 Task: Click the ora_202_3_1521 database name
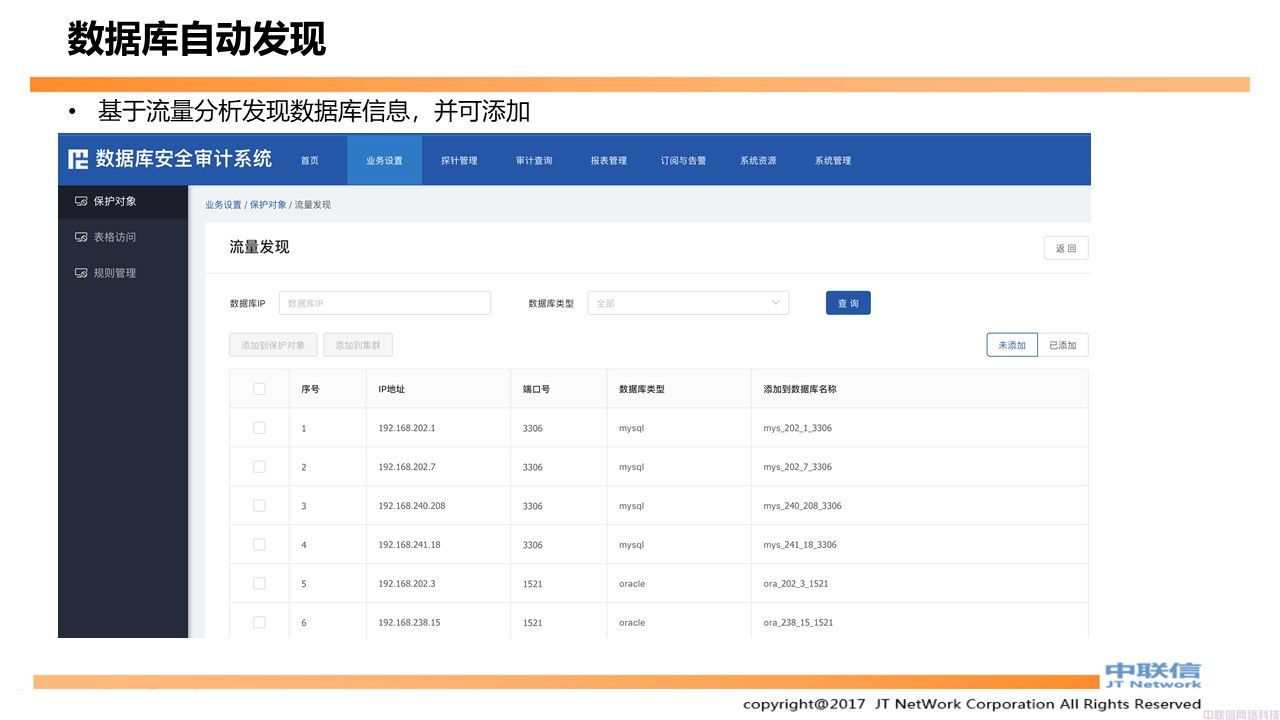click(x=796, y=584)
